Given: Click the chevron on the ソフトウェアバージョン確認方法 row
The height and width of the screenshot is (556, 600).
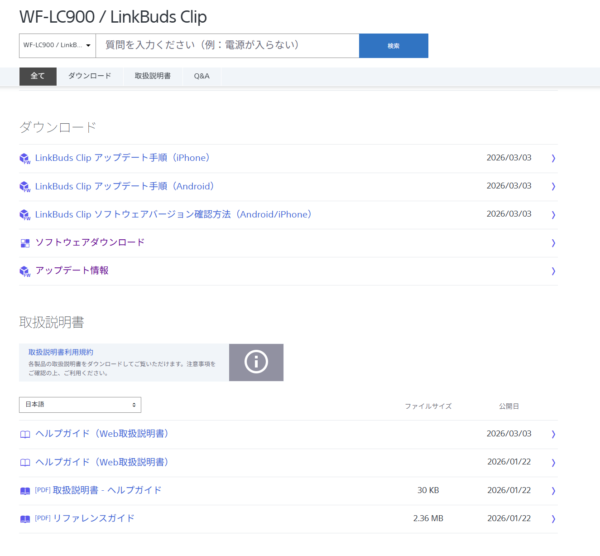Looking at the screenshot, I should coord(553,215).
